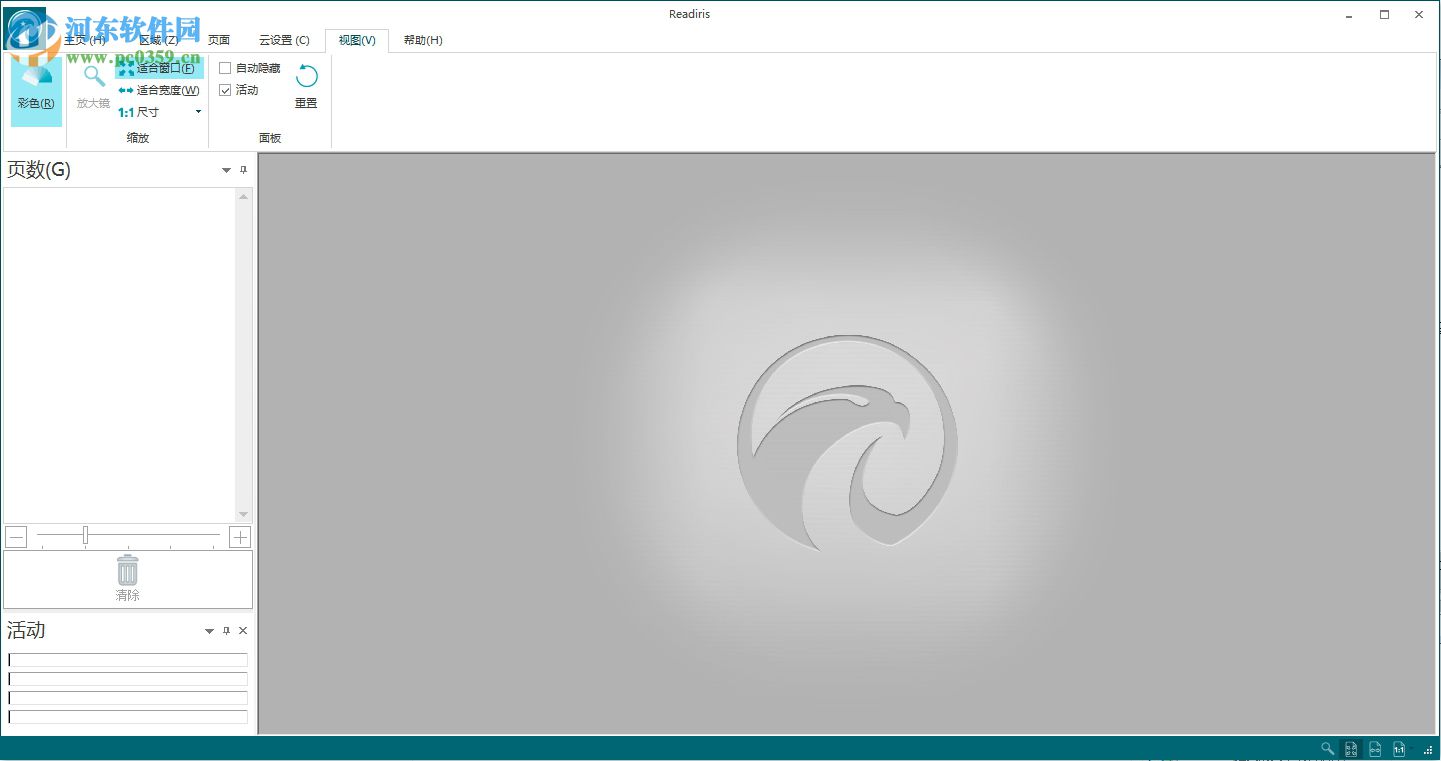
Task: Pin the 页数(G) pages panel
Action: (x=243, y=170)
